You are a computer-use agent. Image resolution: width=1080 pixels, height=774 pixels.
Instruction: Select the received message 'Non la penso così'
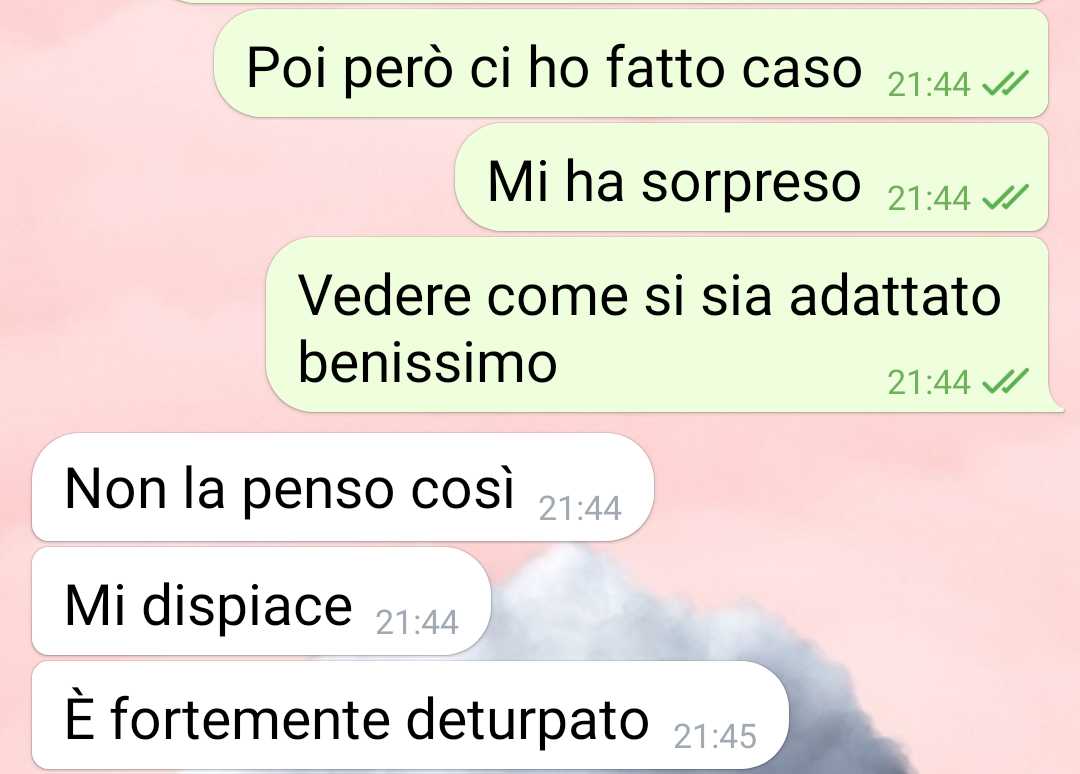(x=342, y=487)
